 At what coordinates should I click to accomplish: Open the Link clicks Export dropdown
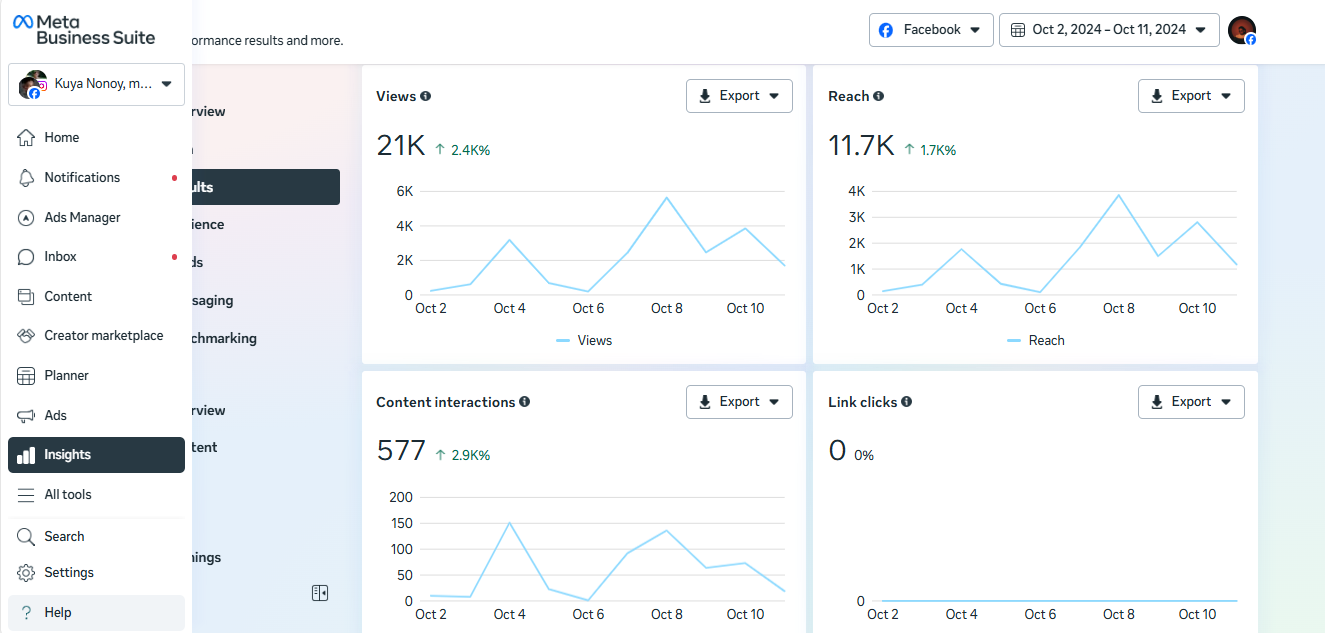coord(1191,402)
